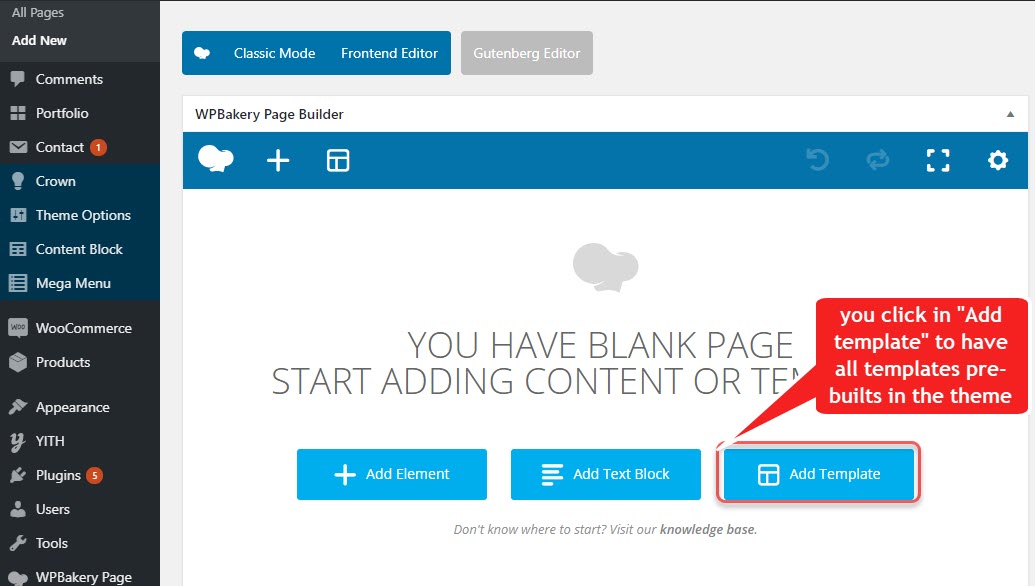Click the Tools wrench icon
This screenshot has height=586, width=1035.
18,543
